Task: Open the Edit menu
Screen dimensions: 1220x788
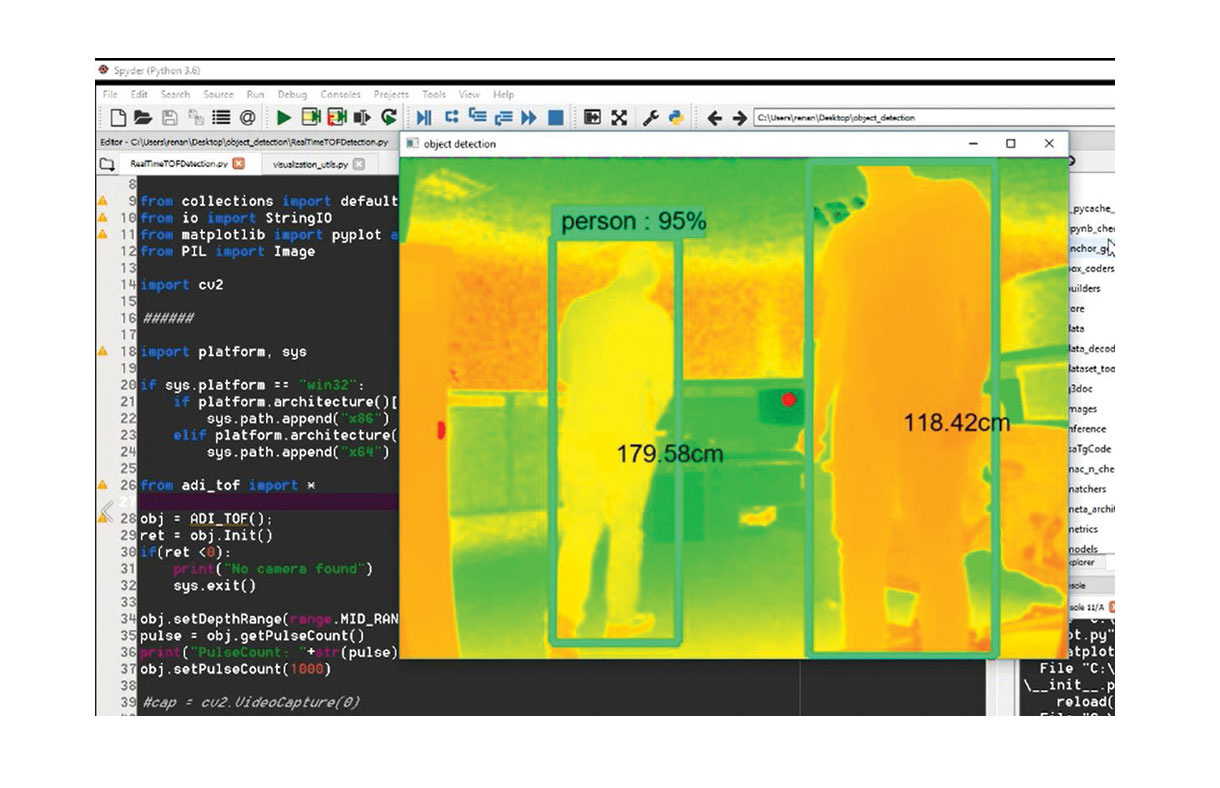Action: point(139,94)
